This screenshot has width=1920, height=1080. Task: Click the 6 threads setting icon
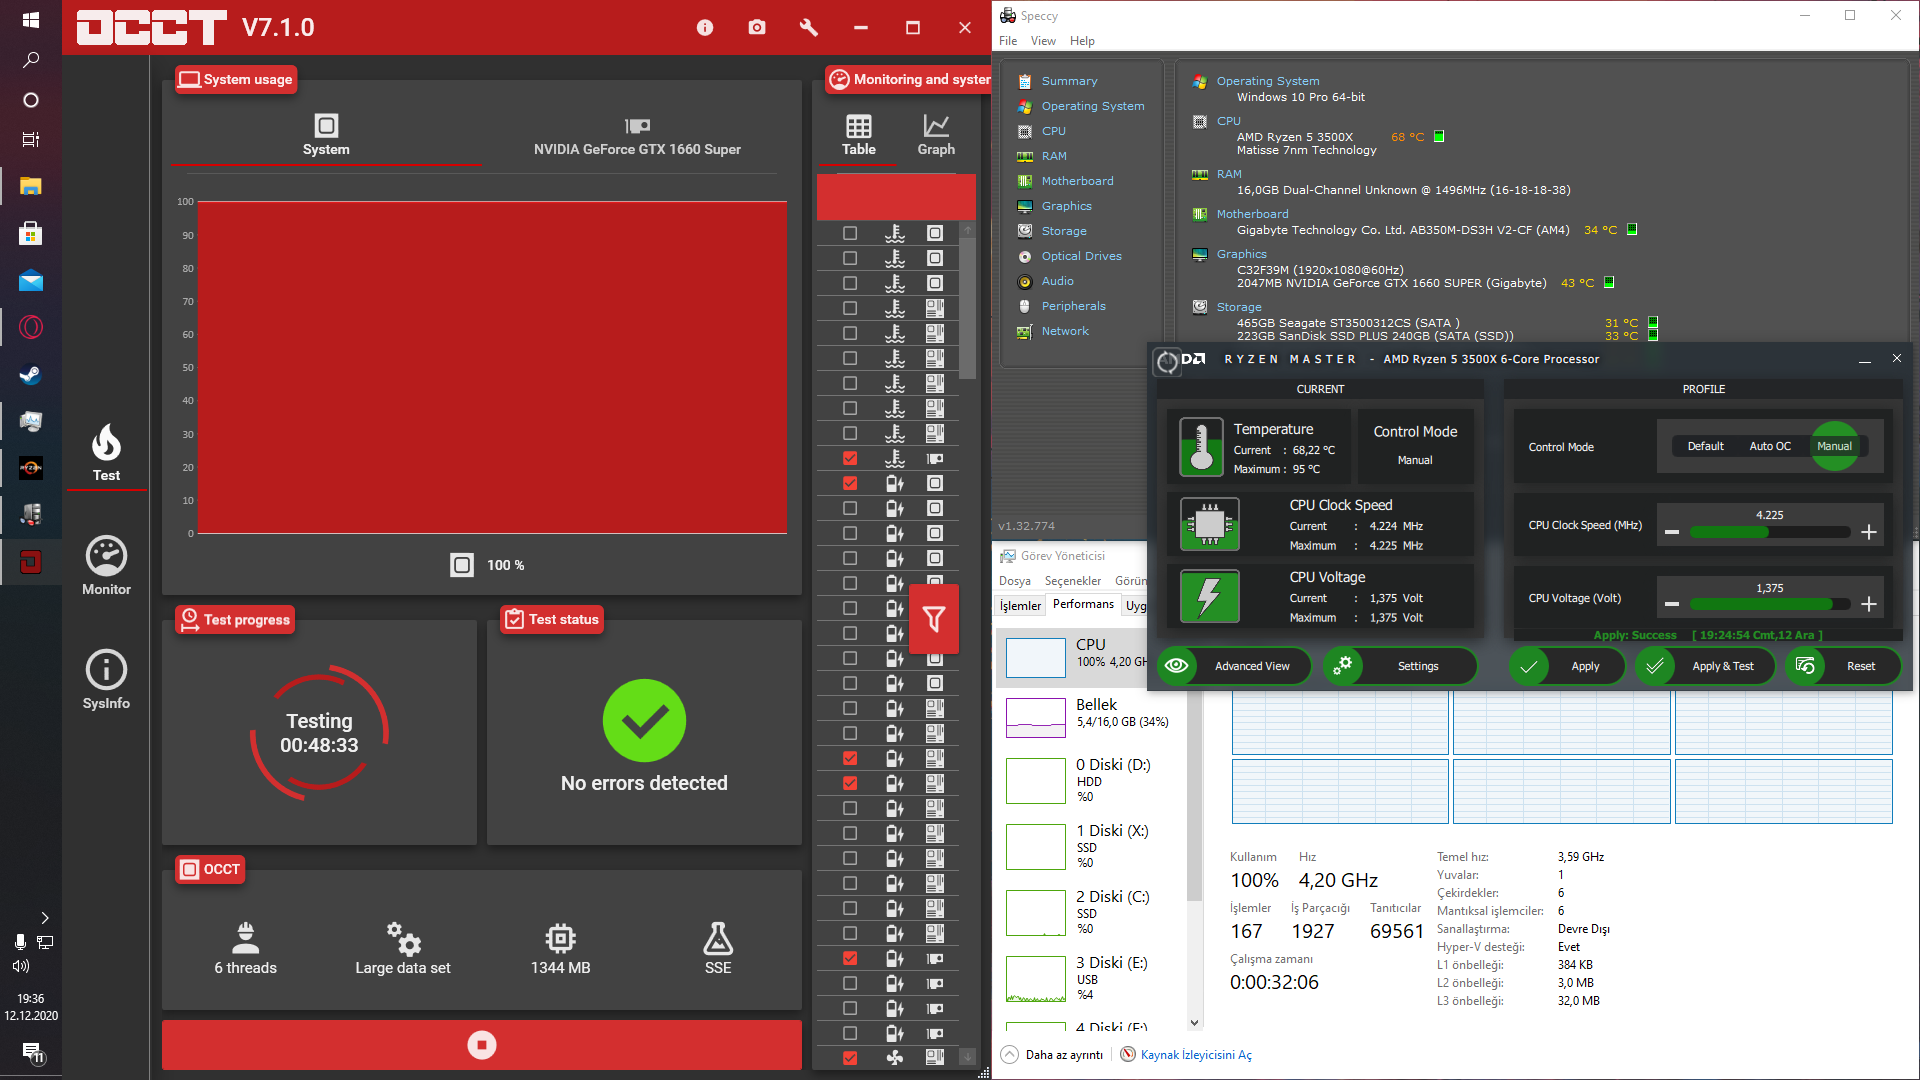245,938
